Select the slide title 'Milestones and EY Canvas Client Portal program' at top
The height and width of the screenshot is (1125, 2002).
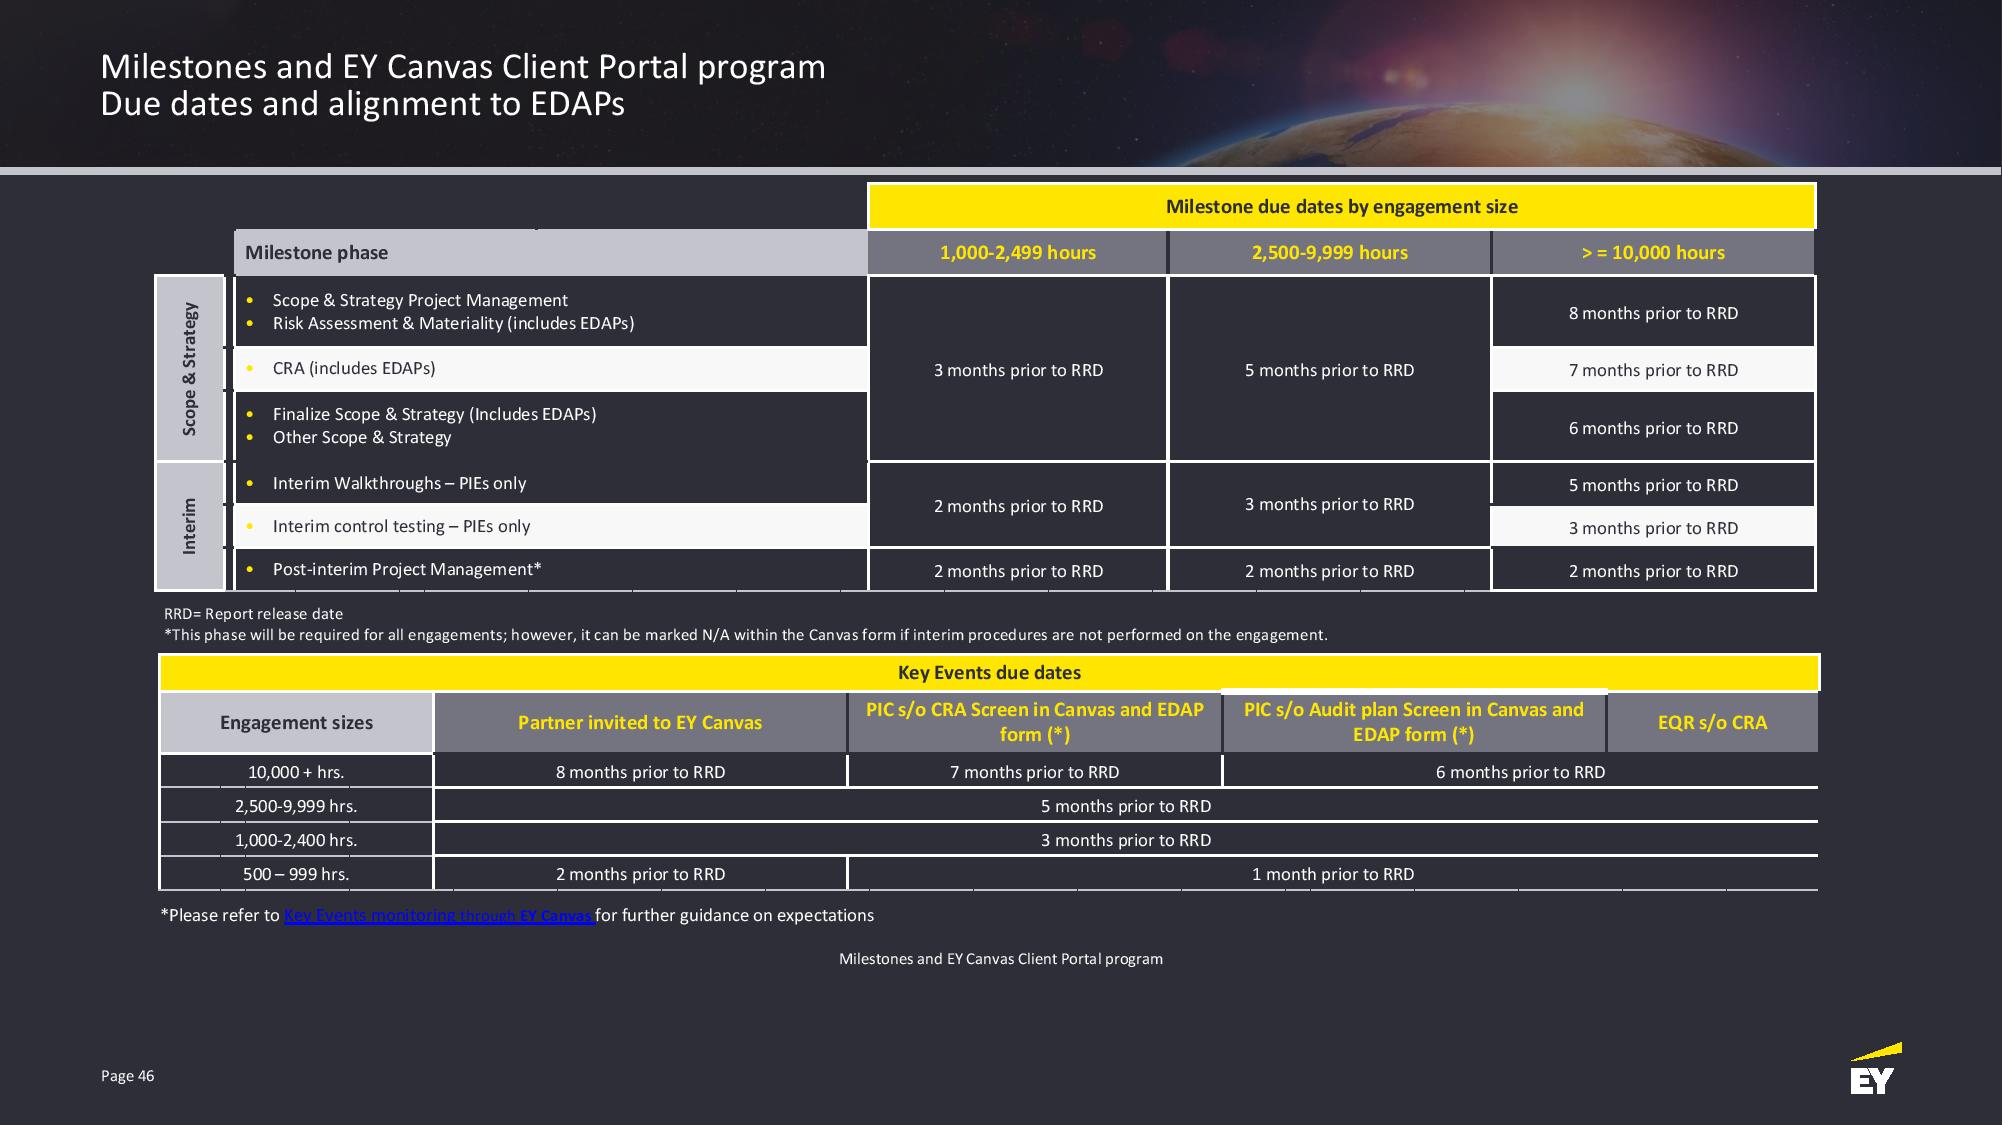click(463, 66)
